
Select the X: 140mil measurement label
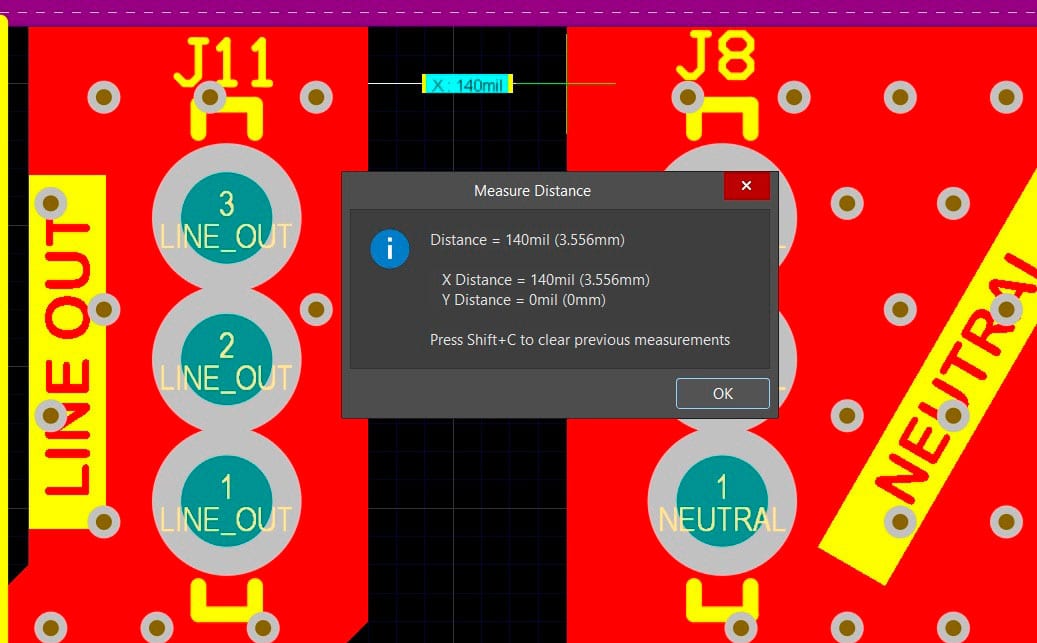point(468,84)
